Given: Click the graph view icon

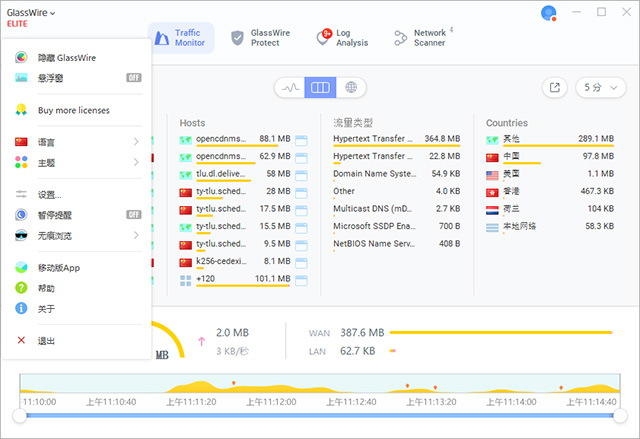Looking at the screenshot, I should click(291, 88).
